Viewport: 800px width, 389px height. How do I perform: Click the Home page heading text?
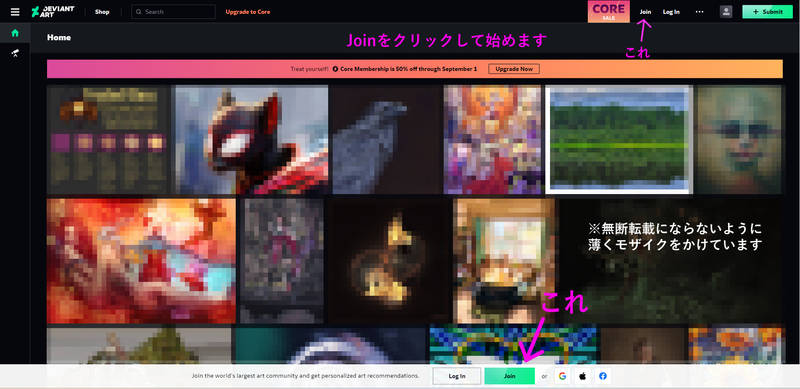tap(59, 37)
